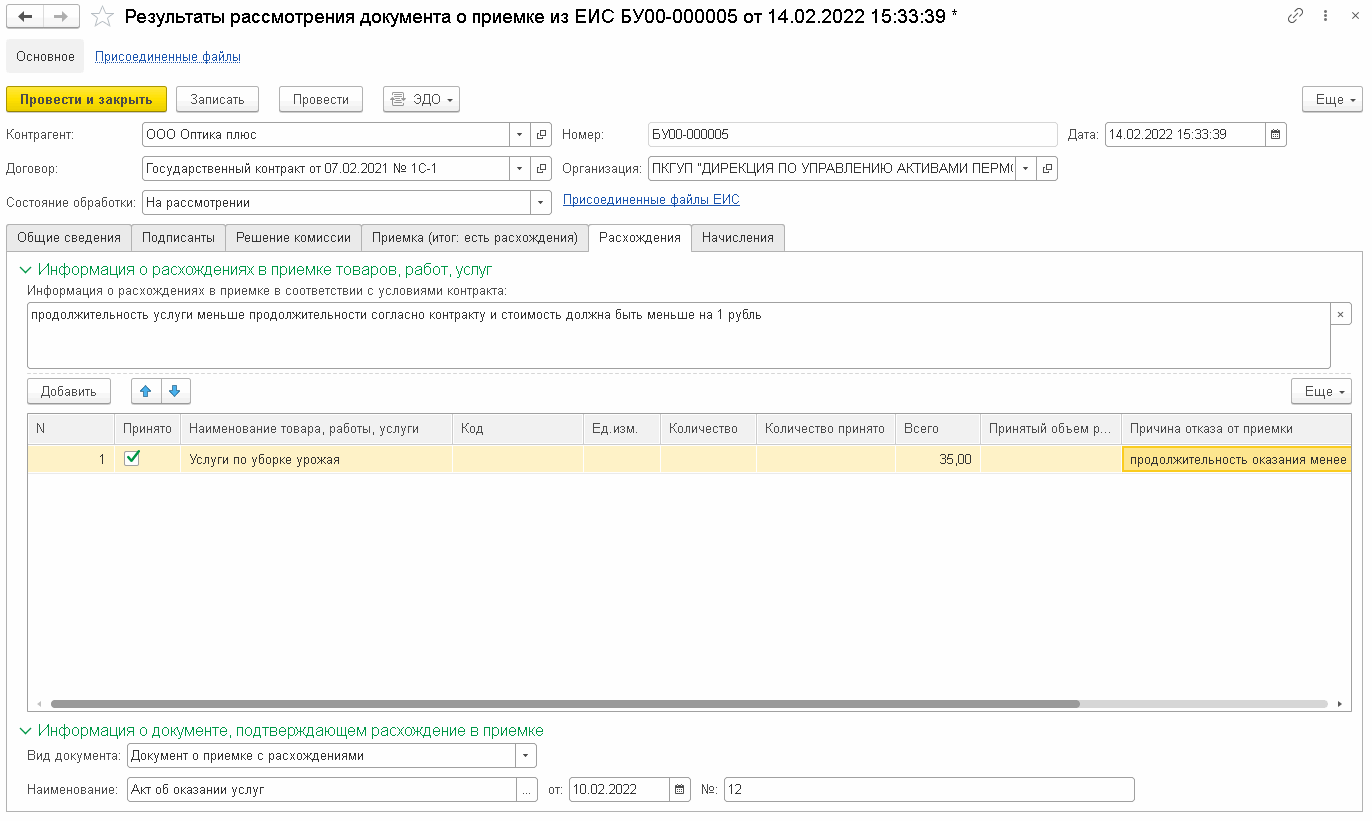Image resolution: width=1372 pixels, height=821 pixels.
Task: Click the Всего column header
Action: (938, 428)
